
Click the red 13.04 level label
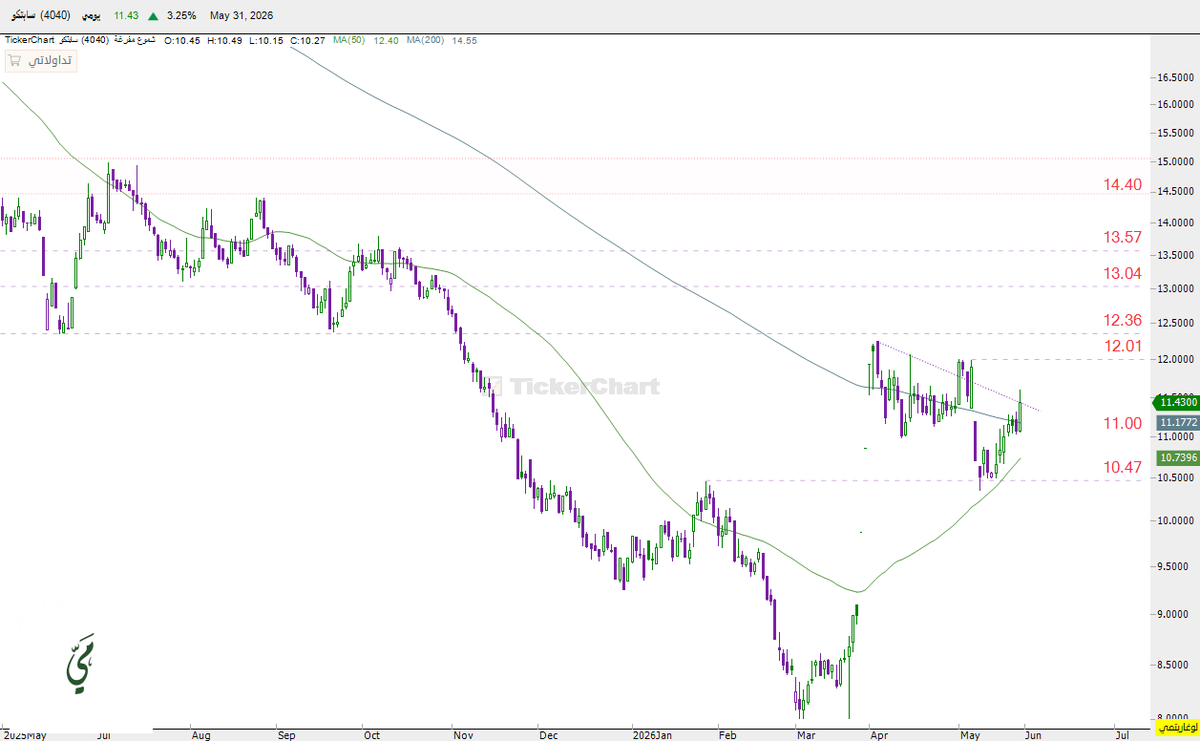1122,273
